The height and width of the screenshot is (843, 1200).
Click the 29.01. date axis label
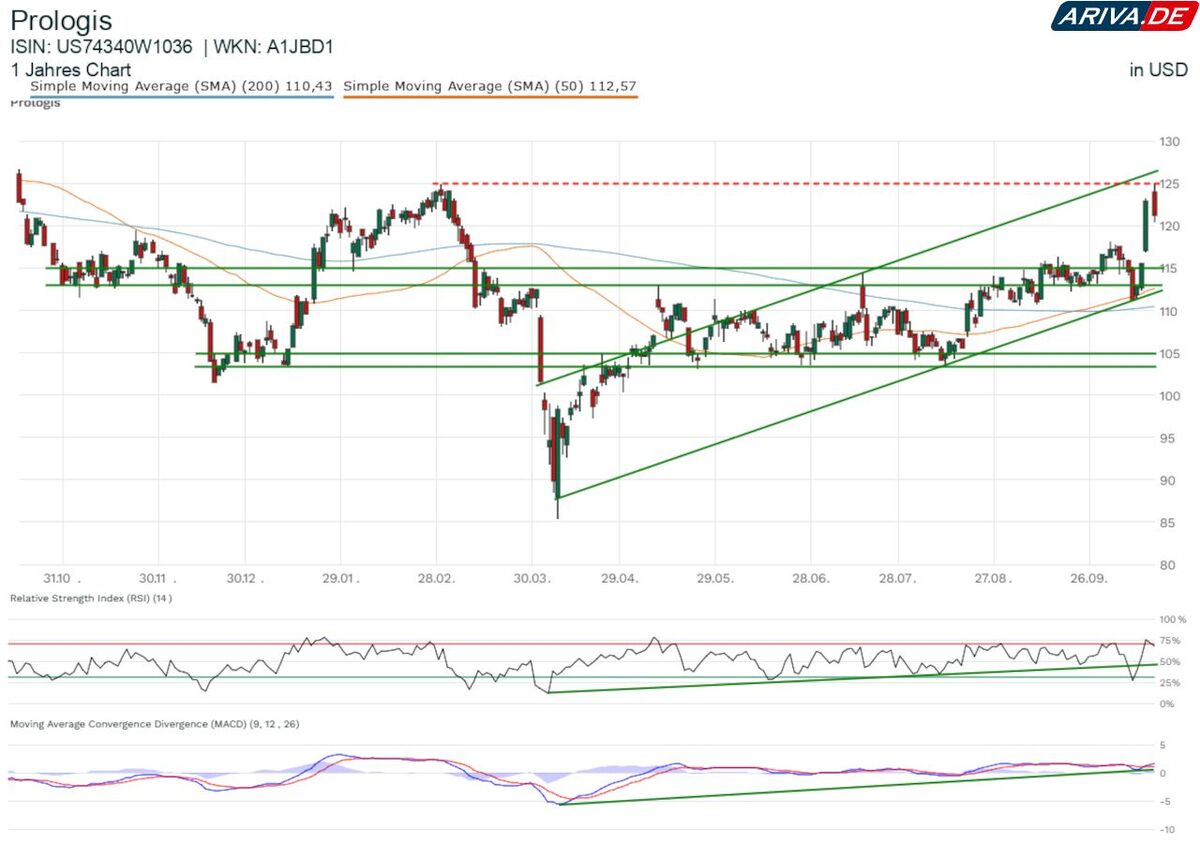pyautogui.click(x=340, y=578)
